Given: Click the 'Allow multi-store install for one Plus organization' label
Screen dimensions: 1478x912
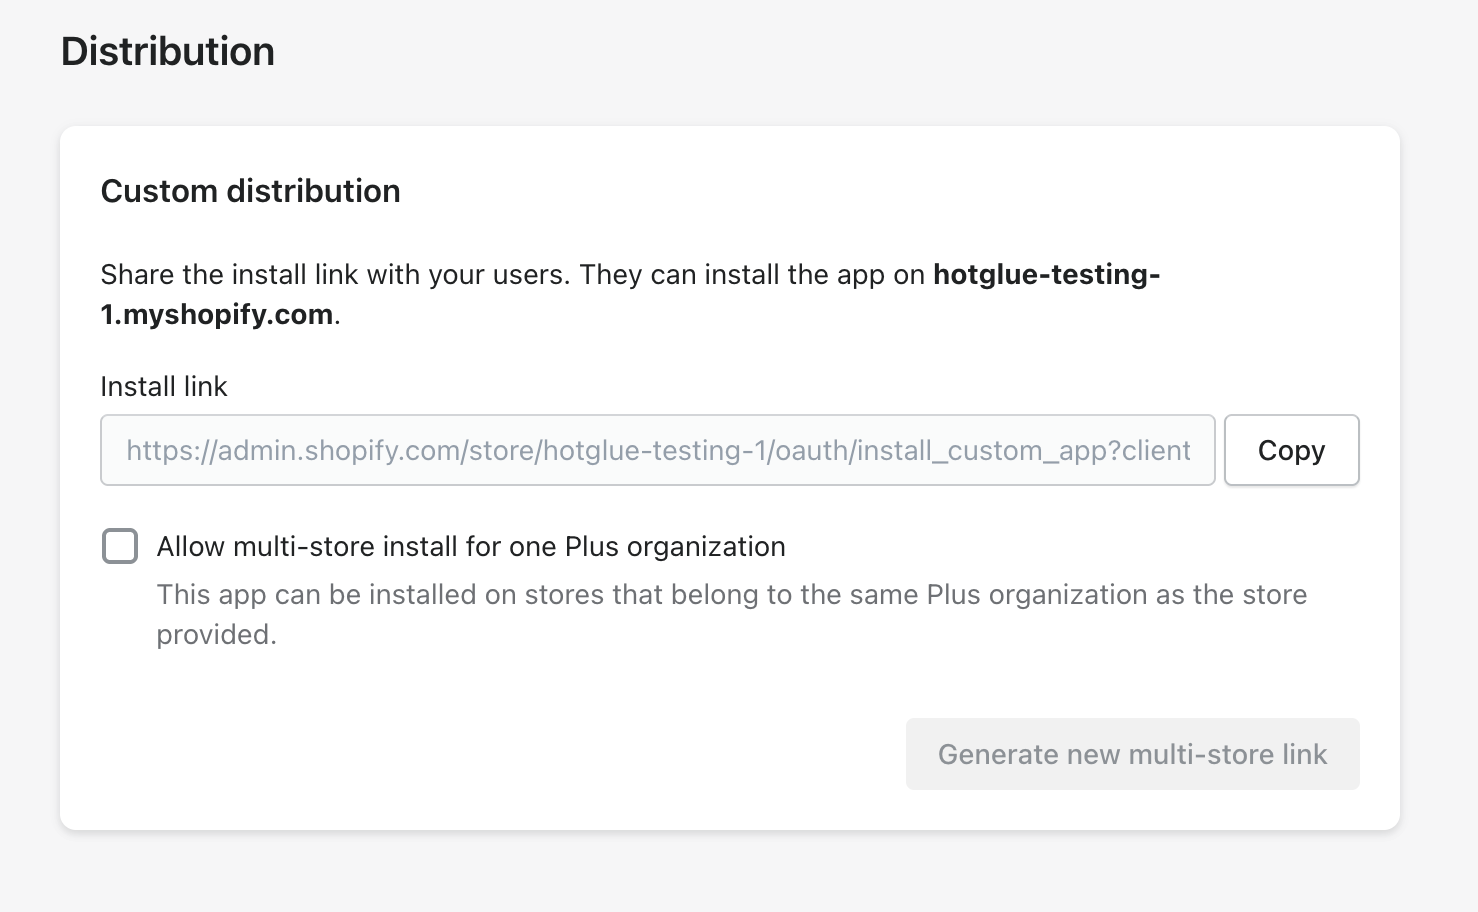Looking at the screenshot, I should [470, 546].
